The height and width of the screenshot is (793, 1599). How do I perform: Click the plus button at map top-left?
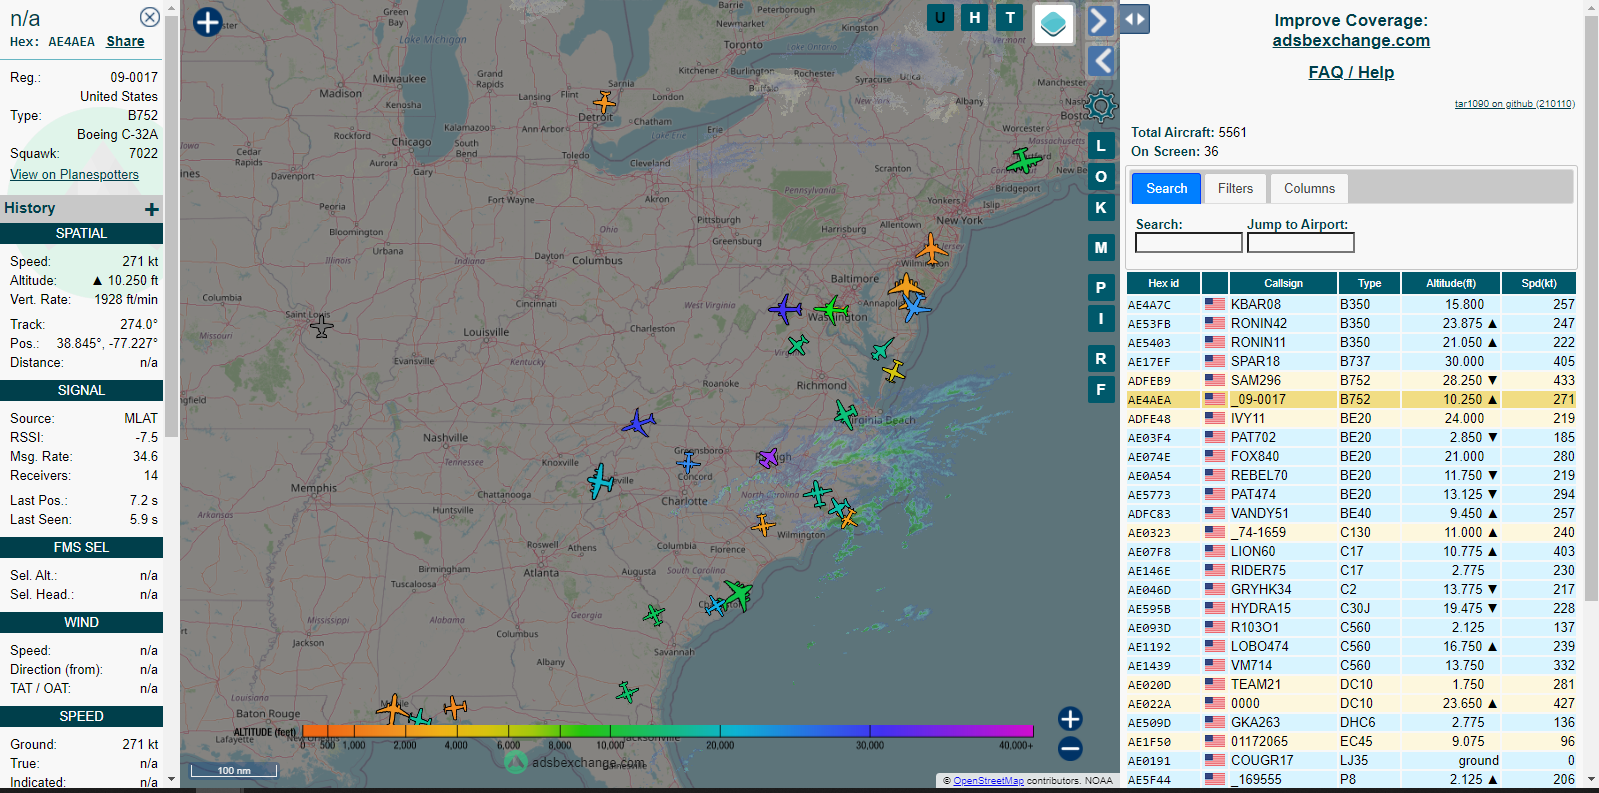(x=207, y=22)
